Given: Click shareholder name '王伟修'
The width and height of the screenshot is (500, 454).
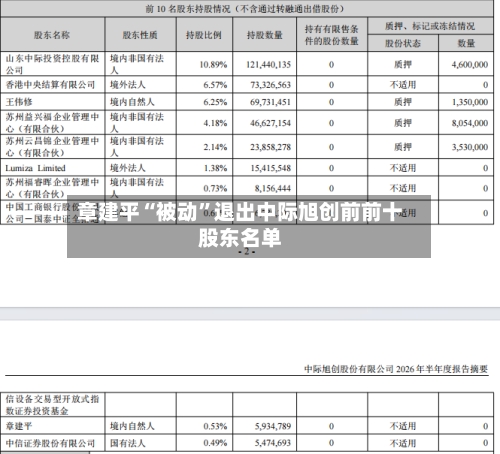Looking at the screenshot, I should click(x=19, y=102).
